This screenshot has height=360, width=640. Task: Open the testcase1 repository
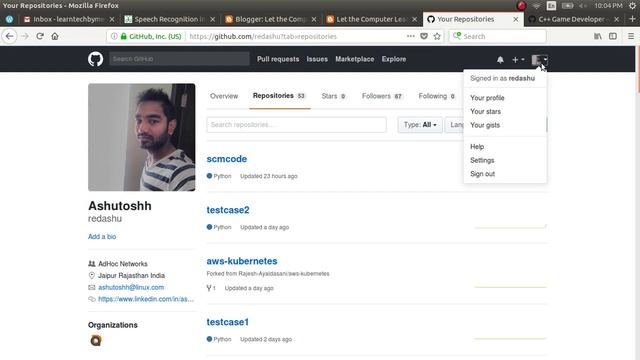click(x=227, y=322)
